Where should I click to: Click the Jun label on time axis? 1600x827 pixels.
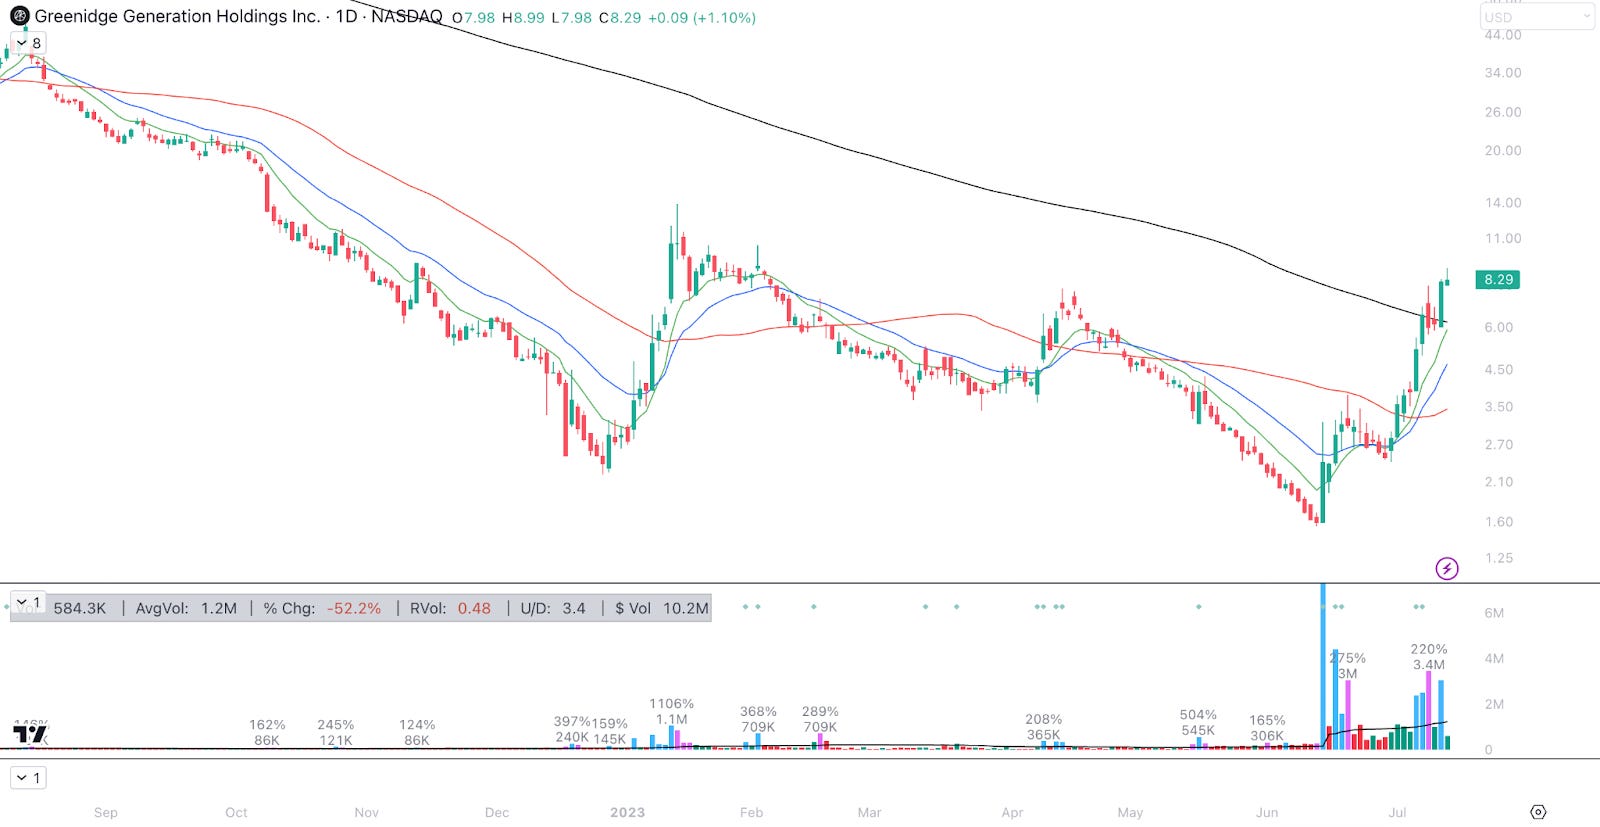pyautogui.click(x=1267, y=812)
